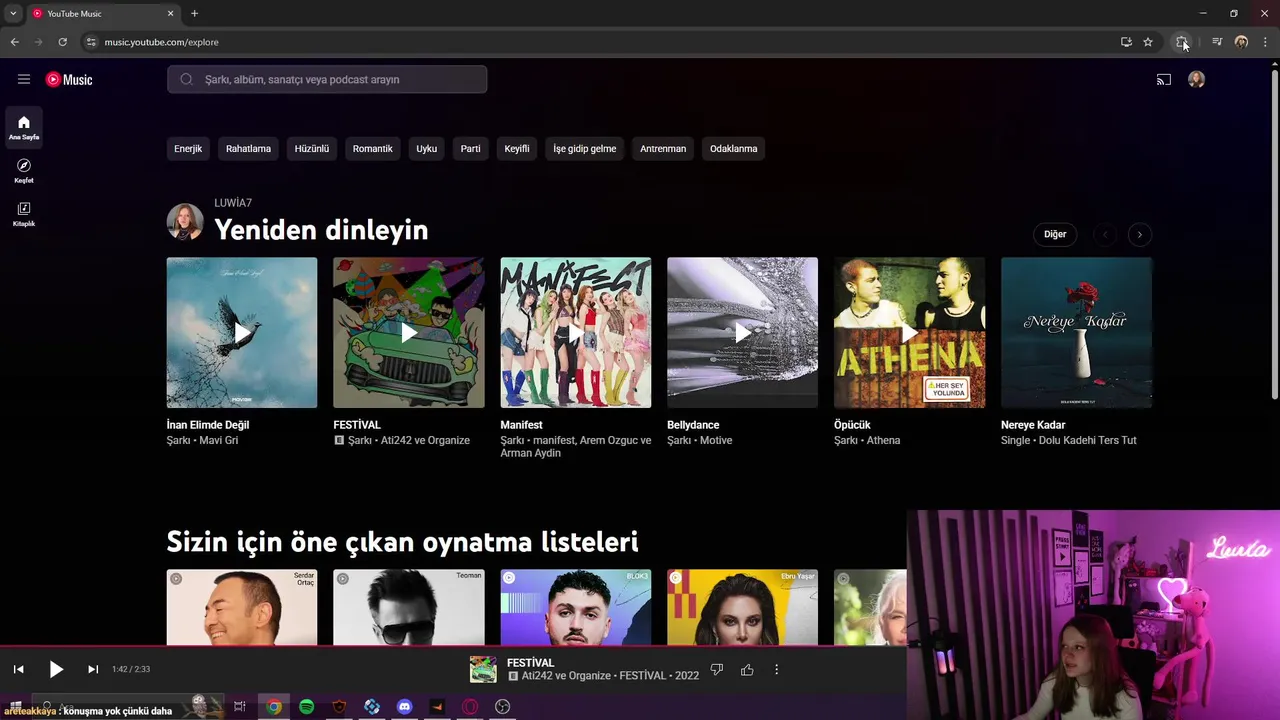Image resolution: width=1280 pixels, height=720 pixels.
Task: Open Nereye Kadar single cover
Action: [x=1076, y=333]
